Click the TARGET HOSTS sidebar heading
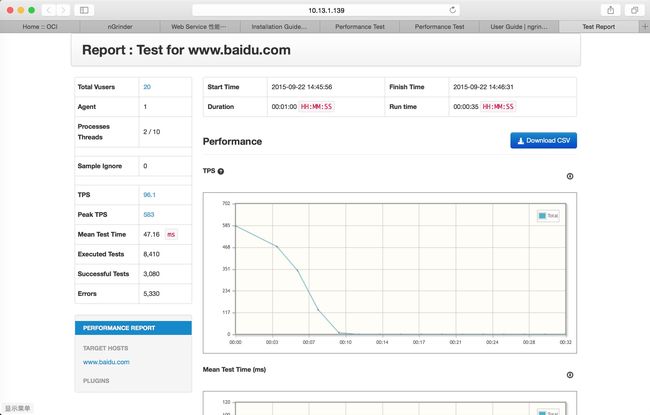This screenshot has height=415, width=650. coord(105,348)
